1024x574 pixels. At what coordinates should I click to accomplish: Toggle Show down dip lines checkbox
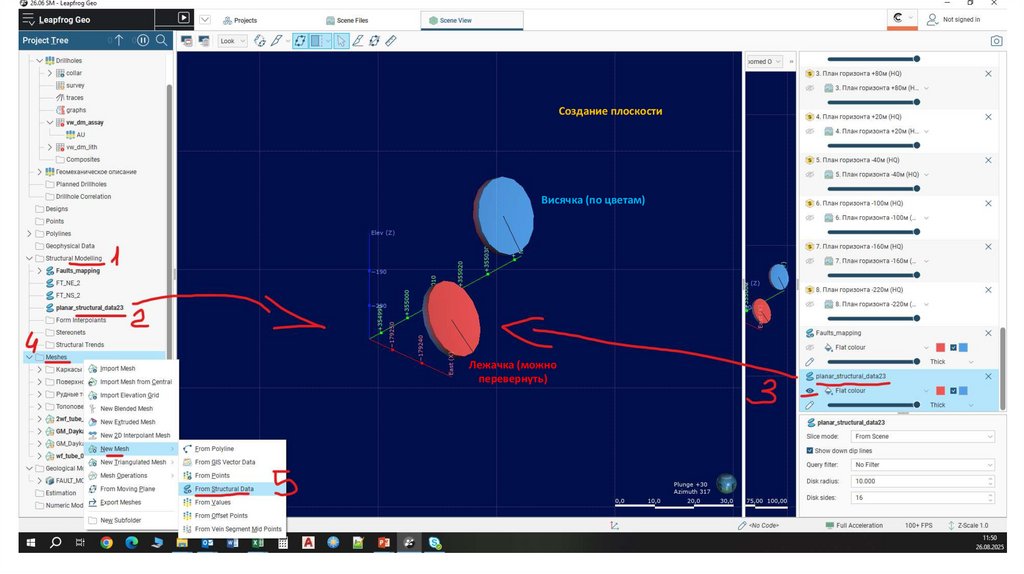(x=810, y=451)
